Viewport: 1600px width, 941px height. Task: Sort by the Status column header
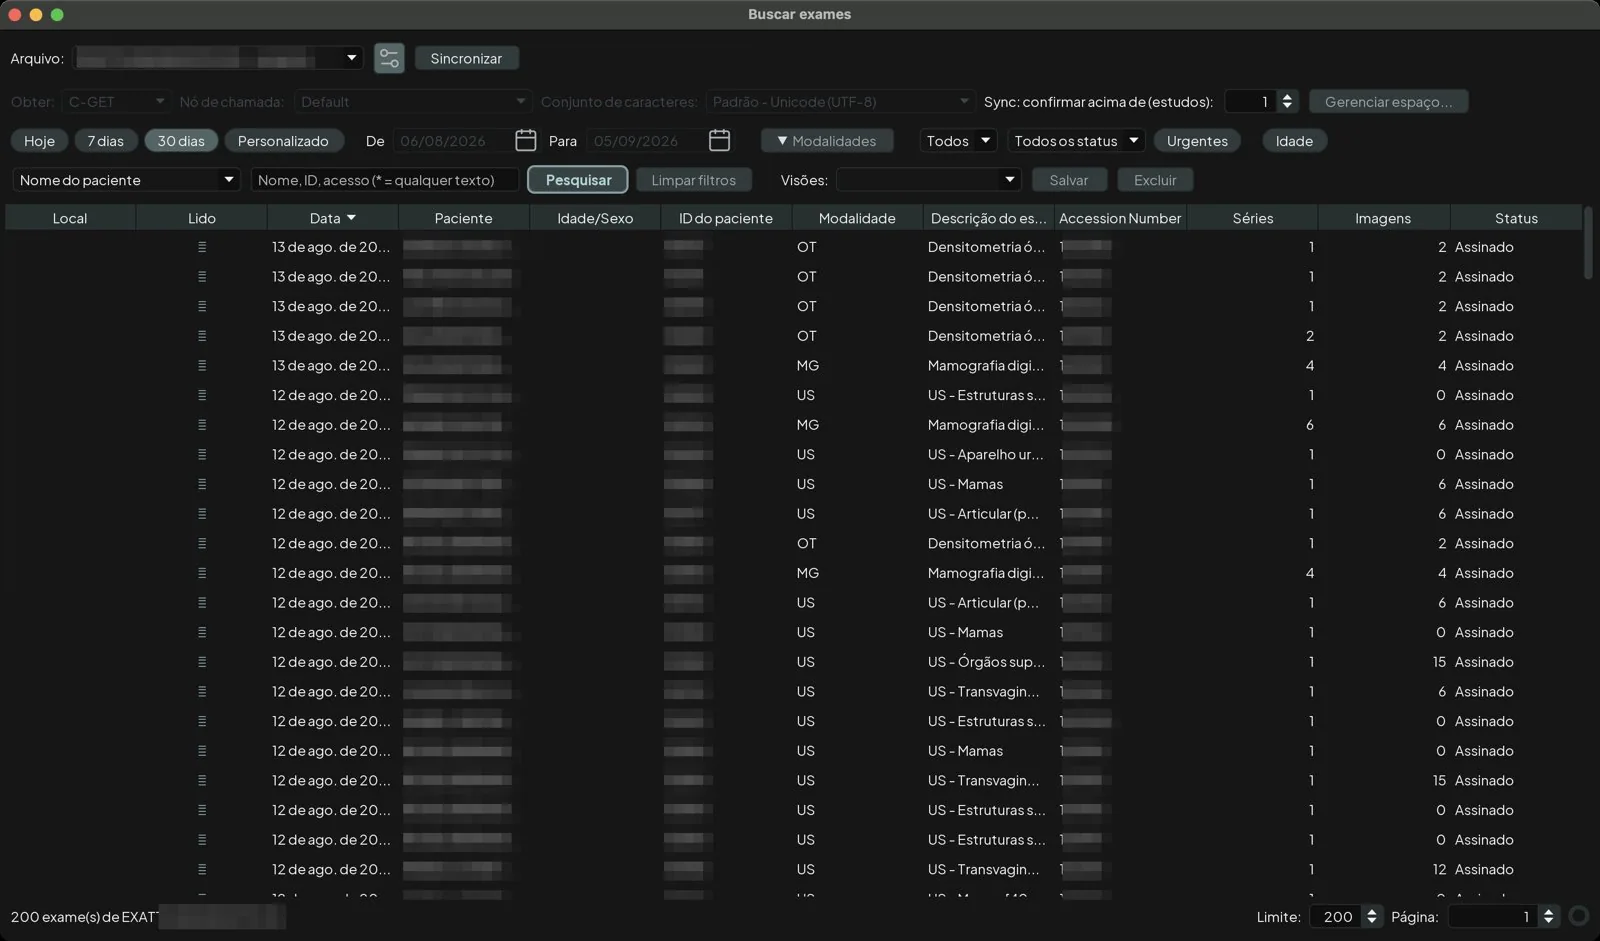coord(1516,218)
